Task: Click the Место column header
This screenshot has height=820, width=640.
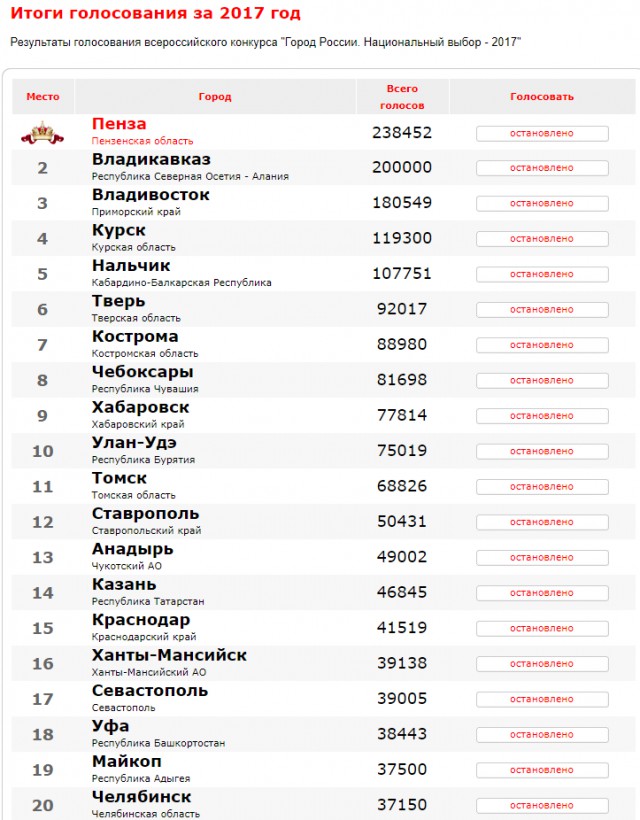Action: coord(43,97)
